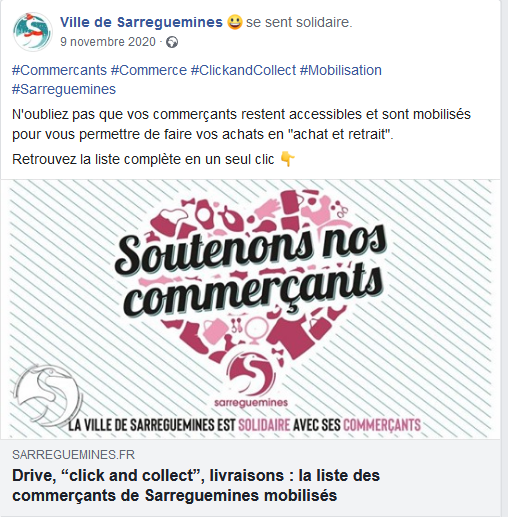Open the 'Soutenons nos commerçants' preview image

[x=250, y=309]
